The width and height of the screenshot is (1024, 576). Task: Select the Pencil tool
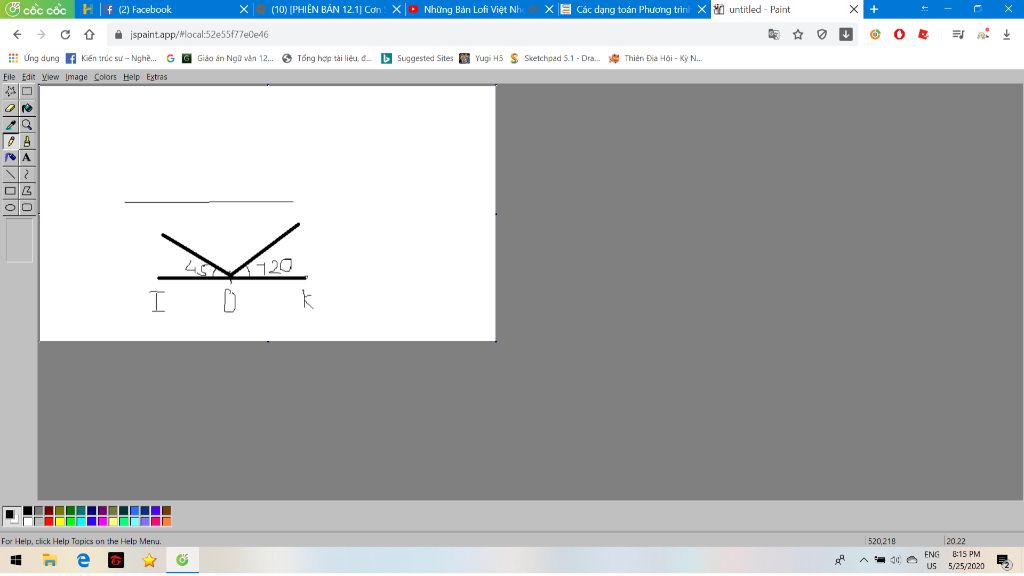pos(10,141)
